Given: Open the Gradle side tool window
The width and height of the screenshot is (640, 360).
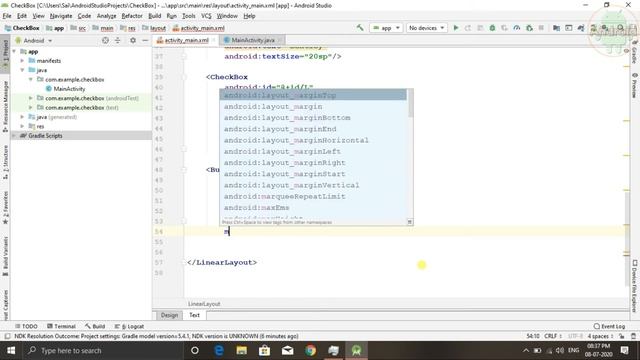Looking at the screenshot, I should point(635,52).
